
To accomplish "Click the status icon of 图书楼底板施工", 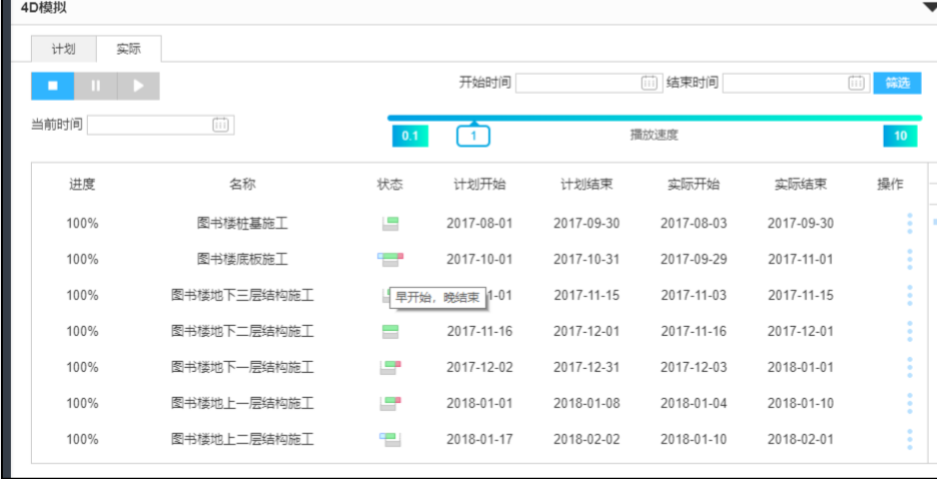I will 390,259.
